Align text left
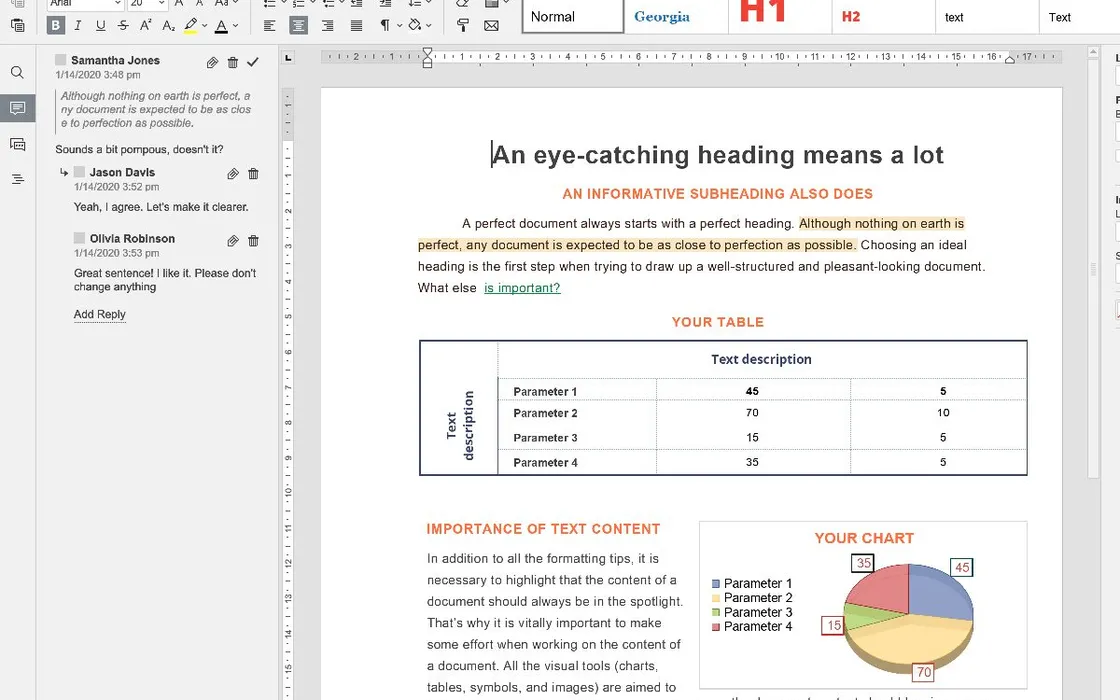 (x=269, y=26)
